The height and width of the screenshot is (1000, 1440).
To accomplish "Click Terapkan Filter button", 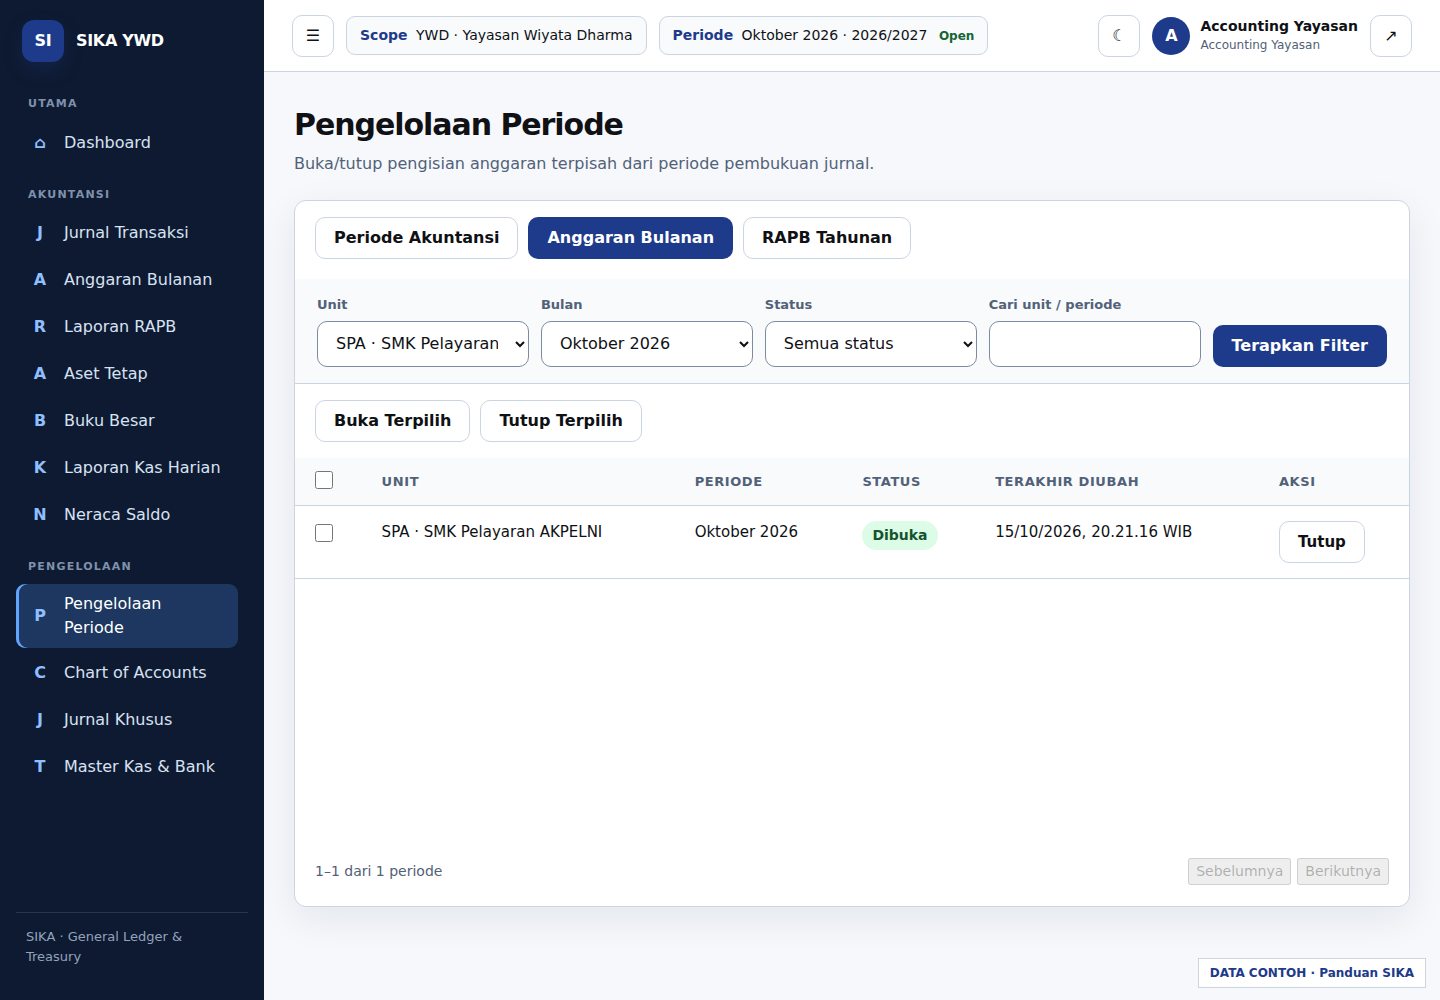I will [x=1299, y=346].
